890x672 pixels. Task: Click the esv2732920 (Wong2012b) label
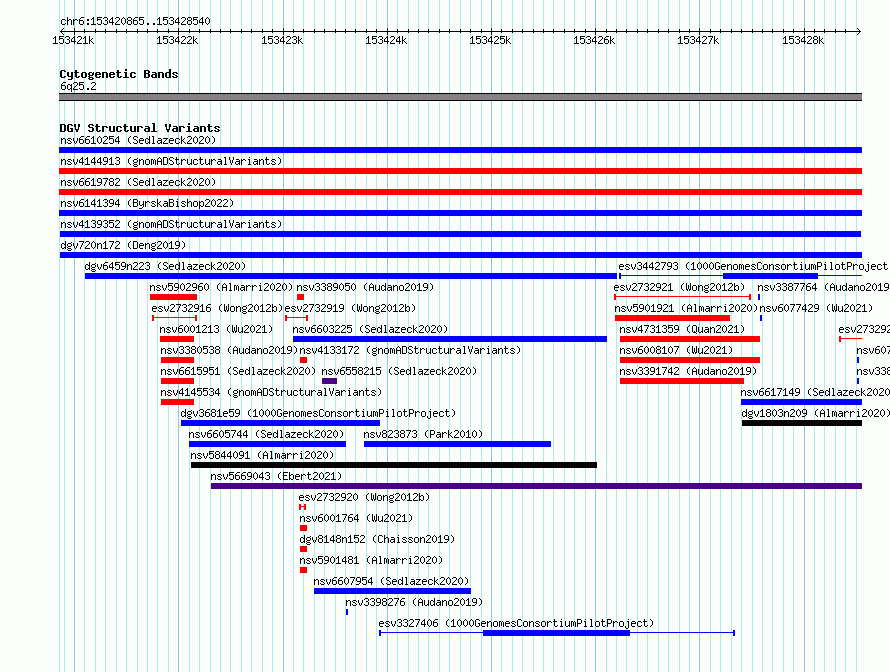pos(364,497)
